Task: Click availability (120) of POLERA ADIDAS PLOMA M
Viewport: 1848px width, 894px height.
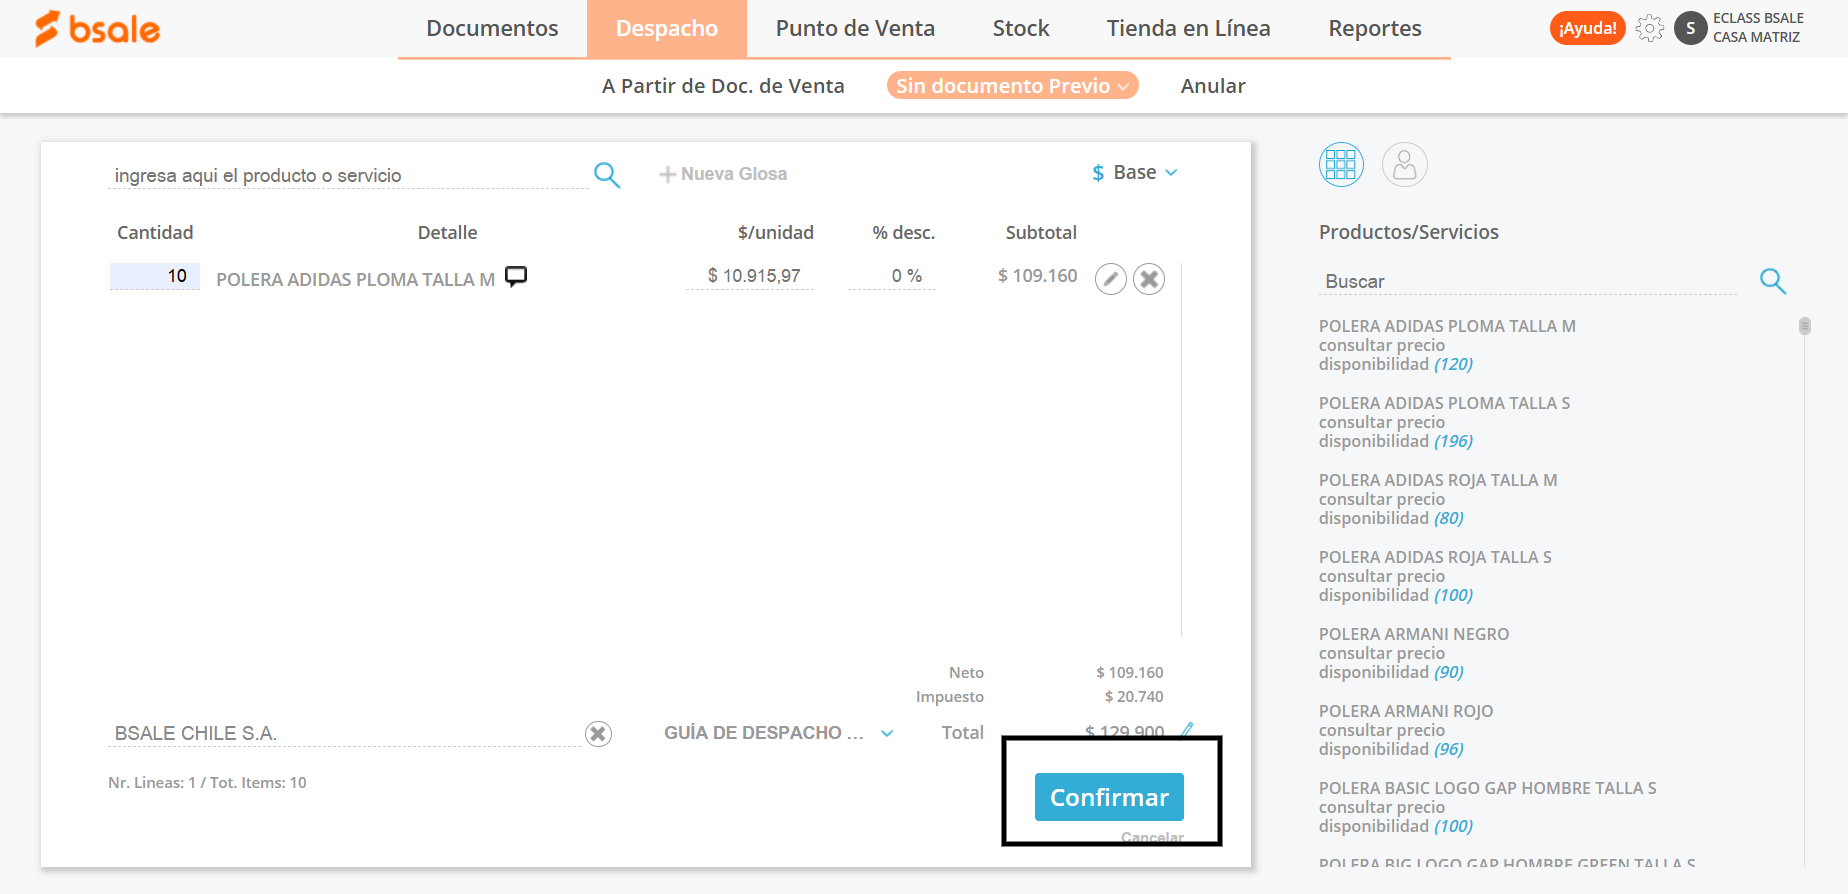Action: 1453,364
